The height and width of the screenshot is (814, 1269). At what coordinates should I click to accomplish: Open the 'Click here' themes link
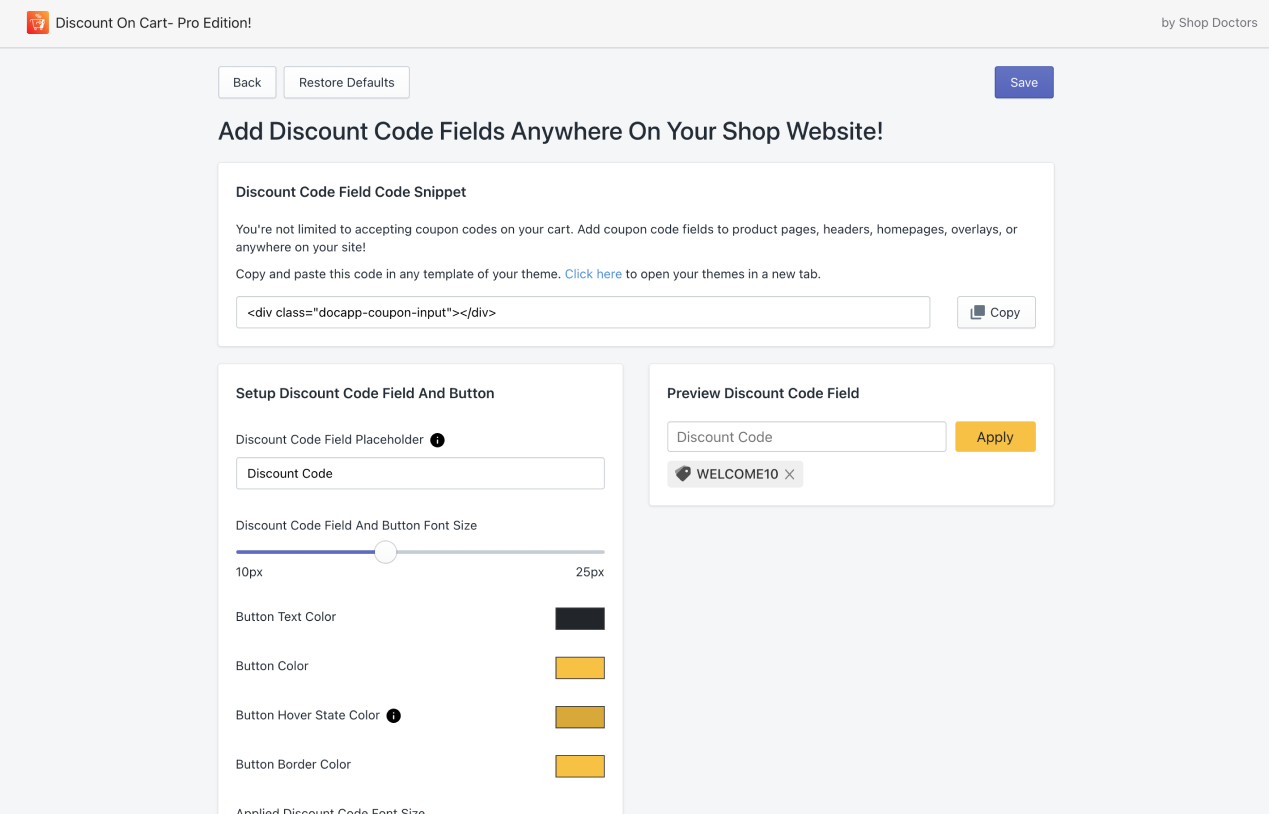point(593,274)
